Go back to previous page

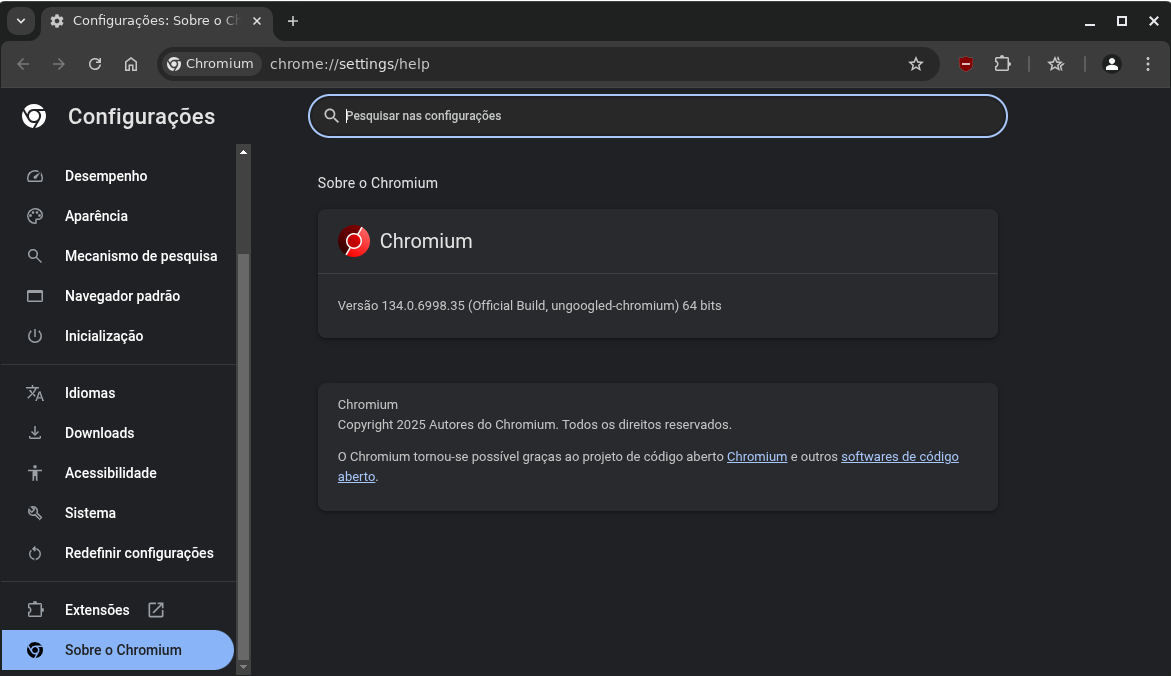(23, 64)
